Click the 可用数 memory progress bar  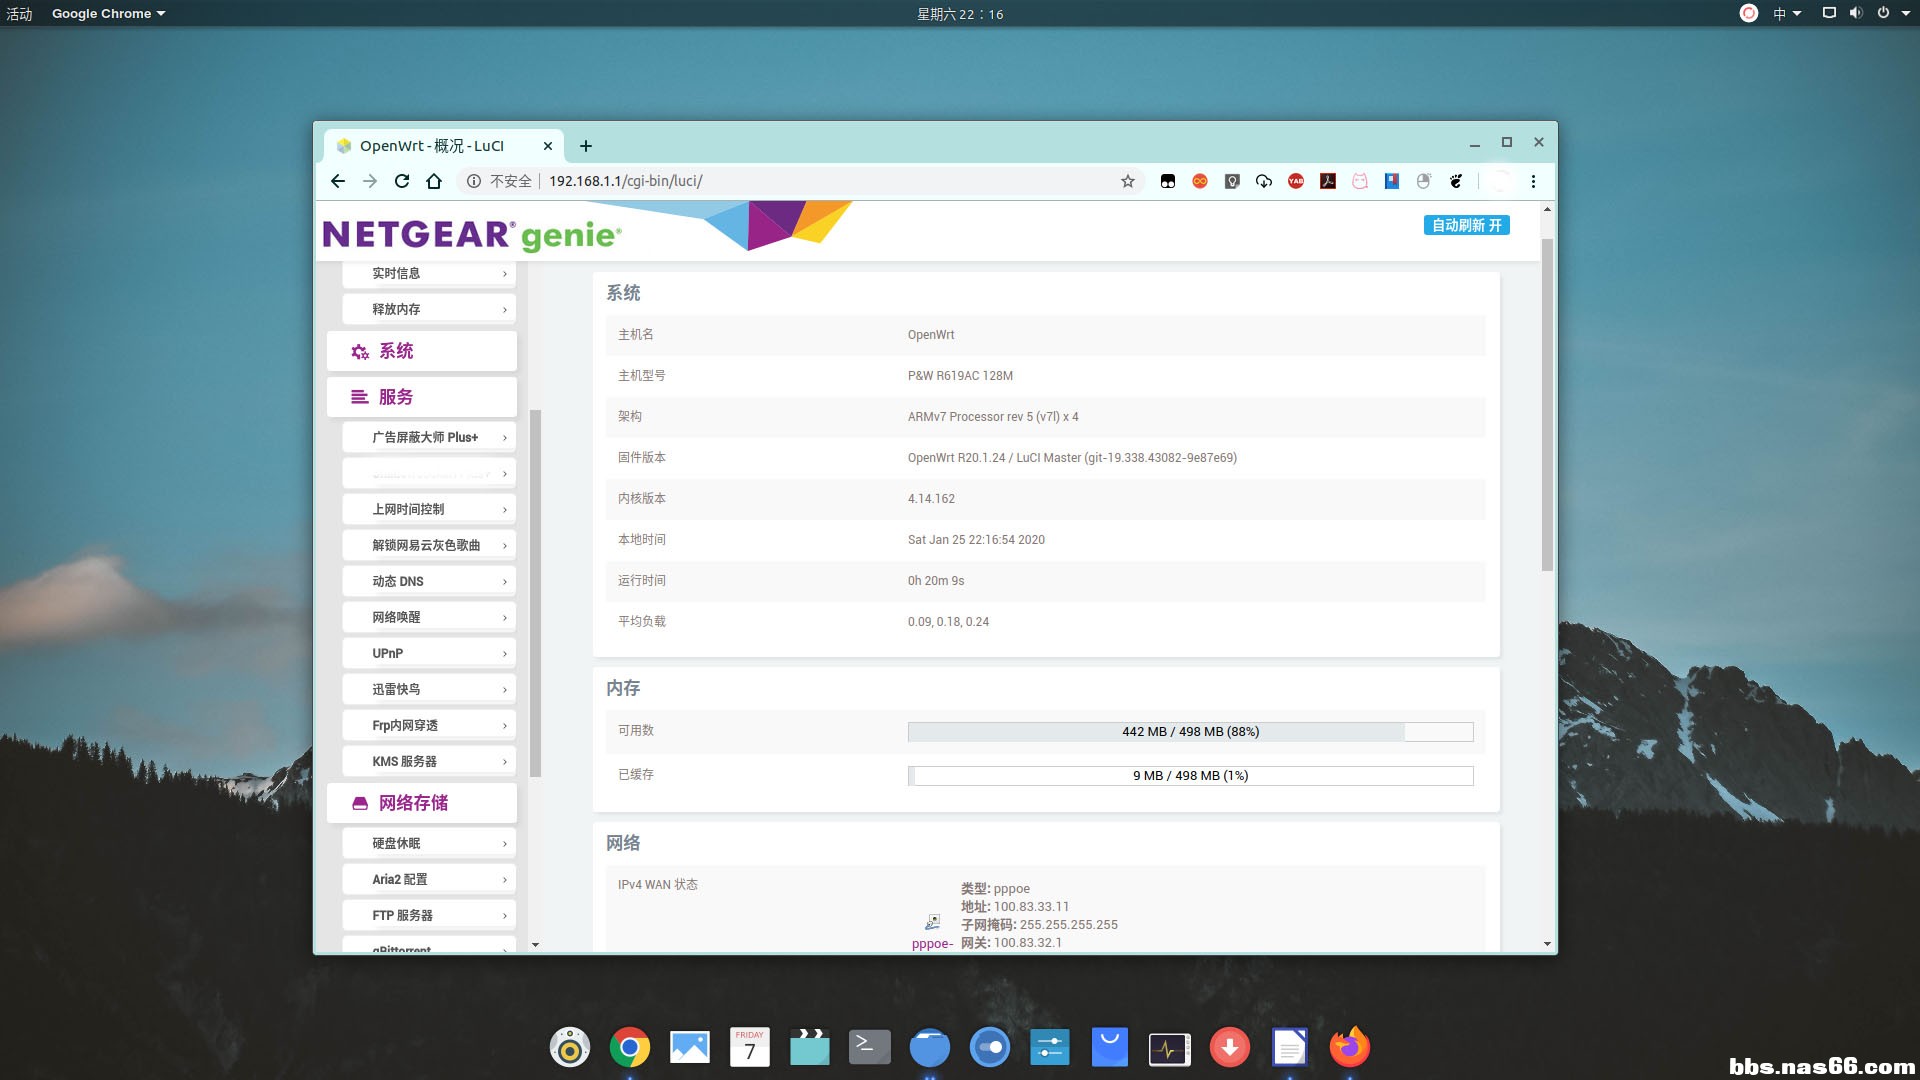1190,731
